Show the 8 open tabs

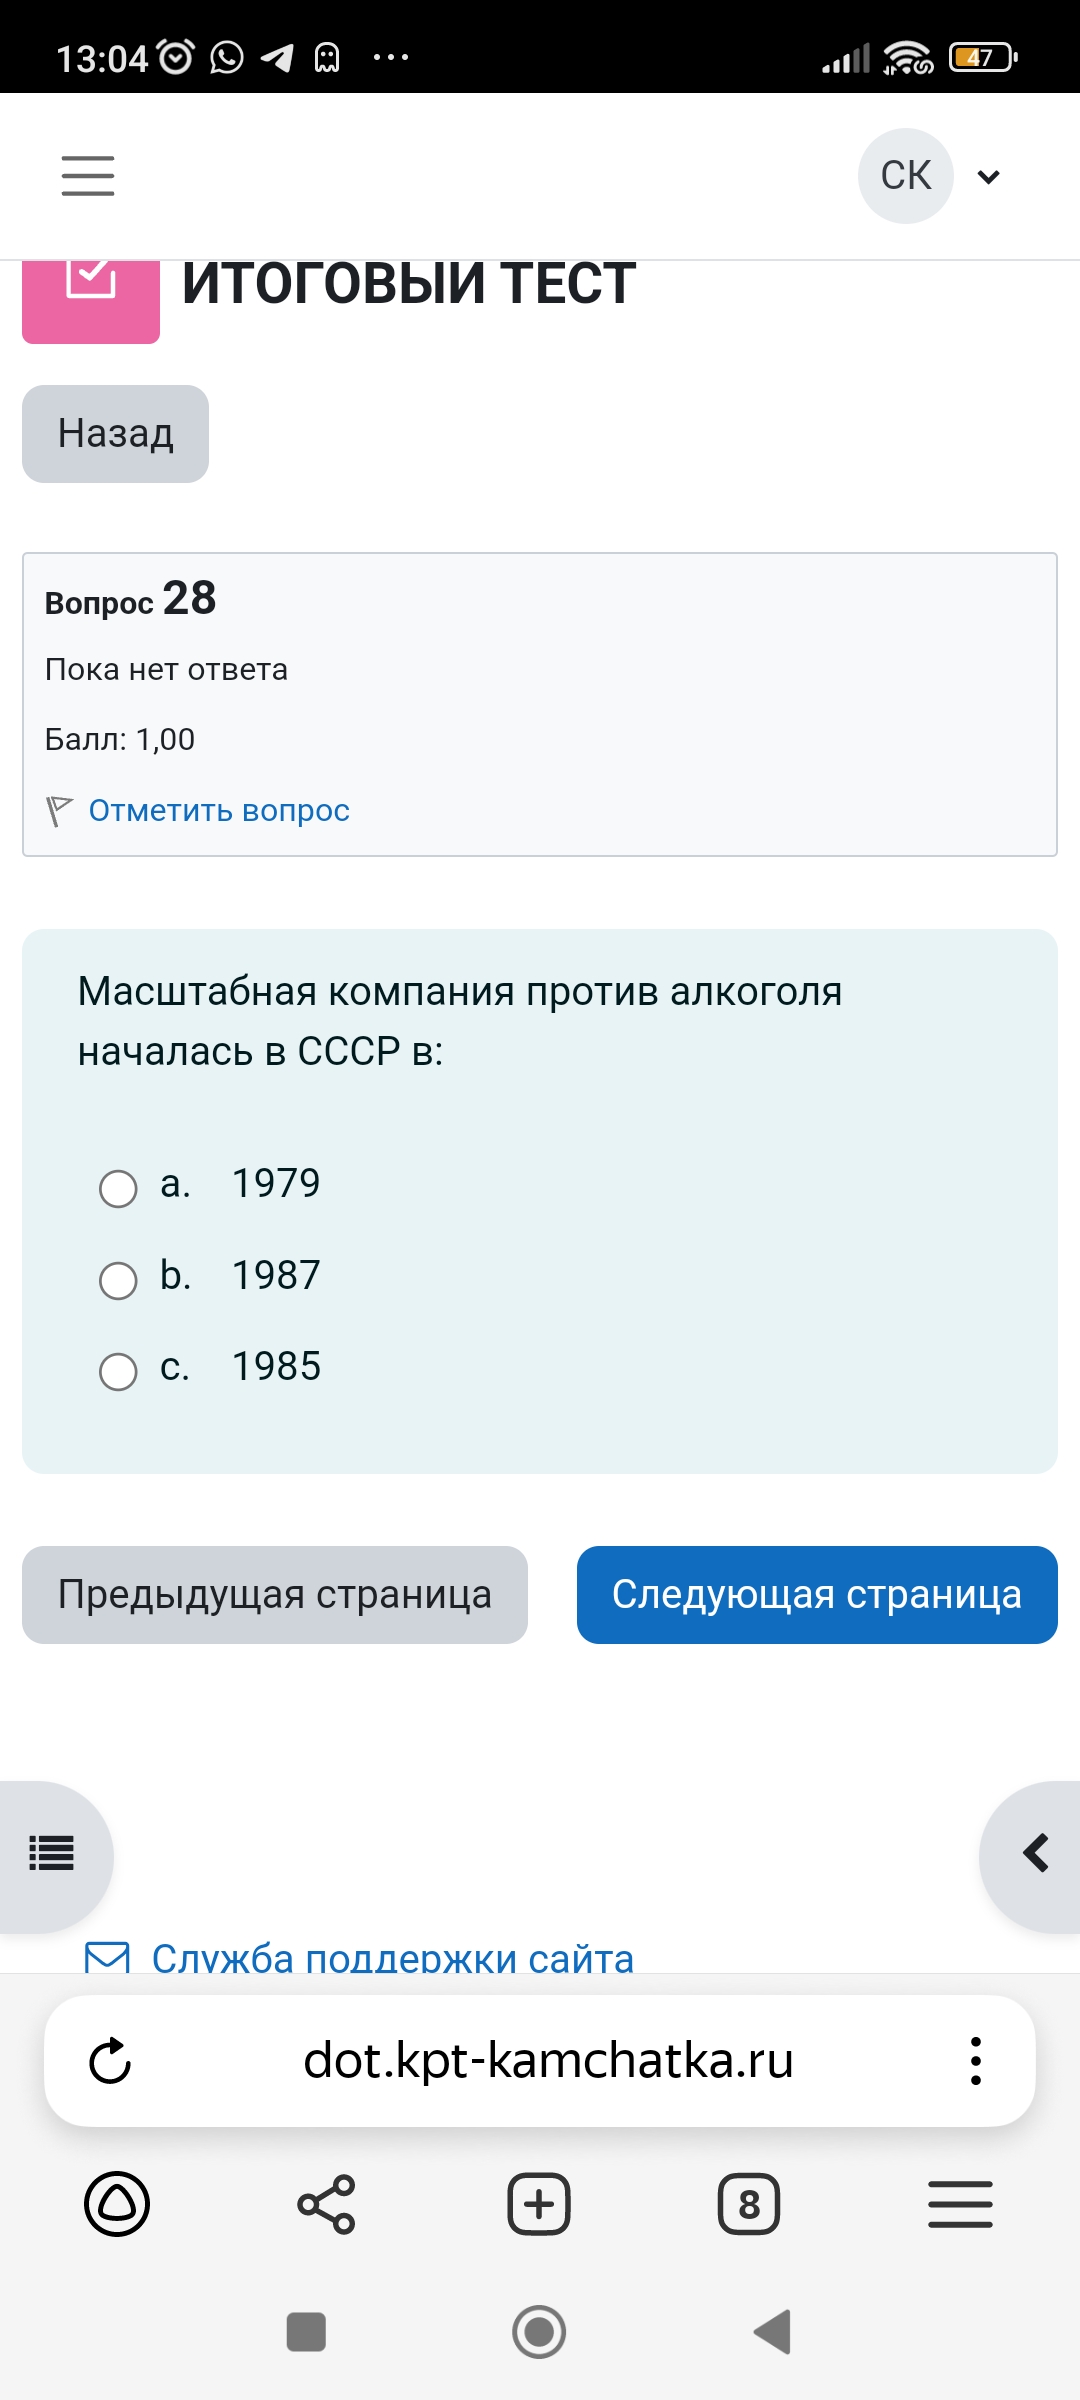coord(749,2204)
